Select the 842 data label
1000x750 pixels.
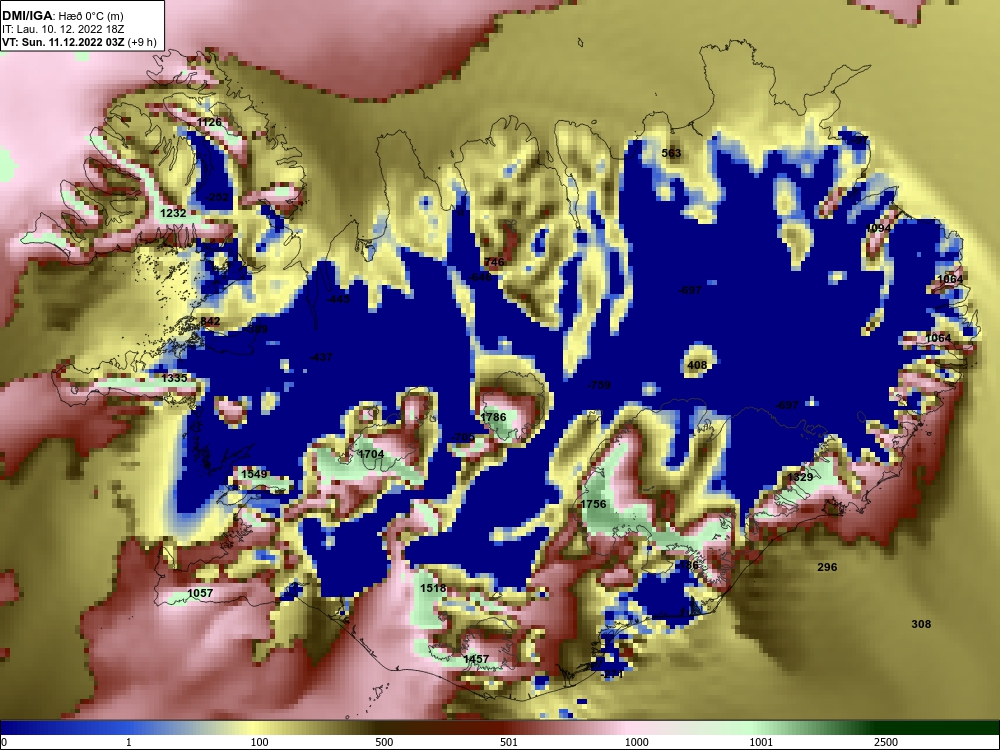(x=210, y=321)
